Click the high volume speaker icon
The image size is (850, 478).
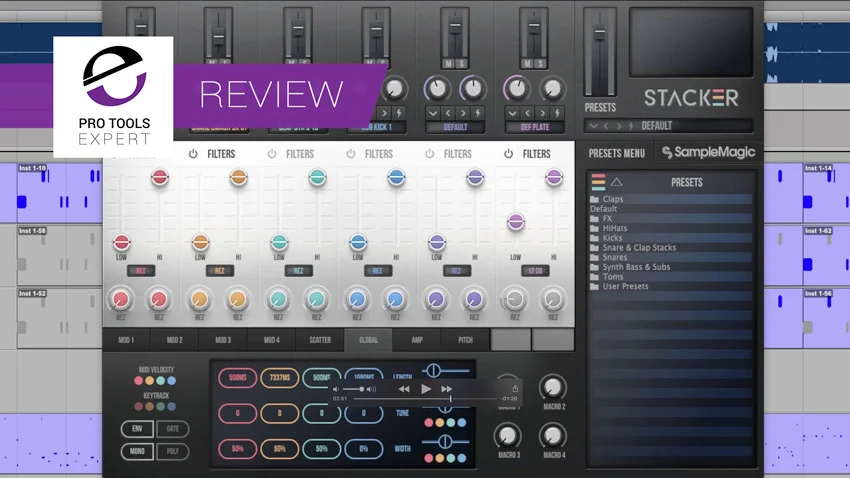371,389
